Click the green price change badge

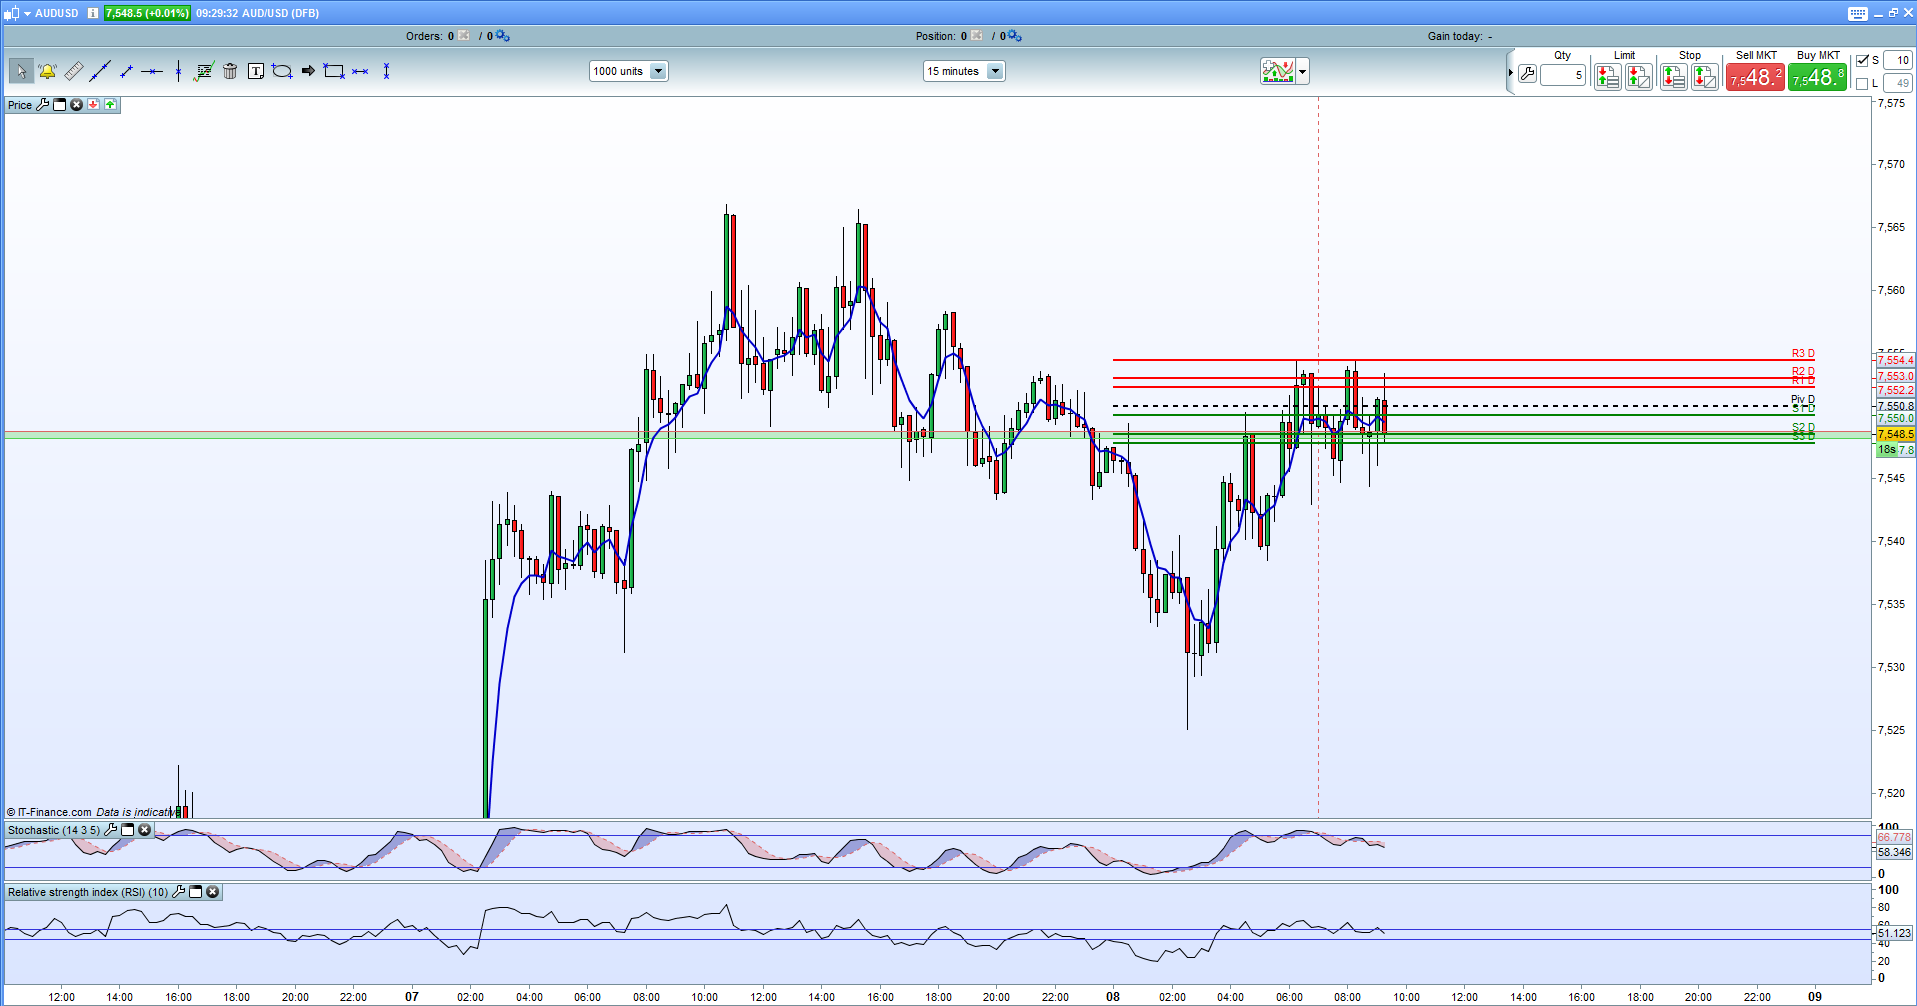(147, 13)
